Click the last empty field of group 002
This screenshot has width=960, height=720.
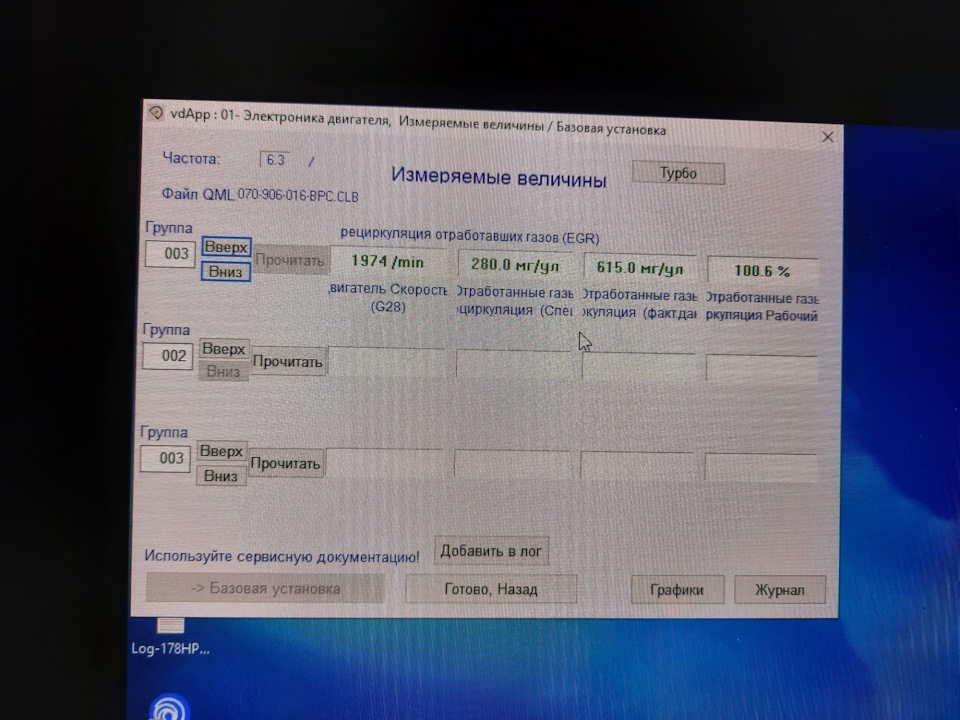click(762, 368)
